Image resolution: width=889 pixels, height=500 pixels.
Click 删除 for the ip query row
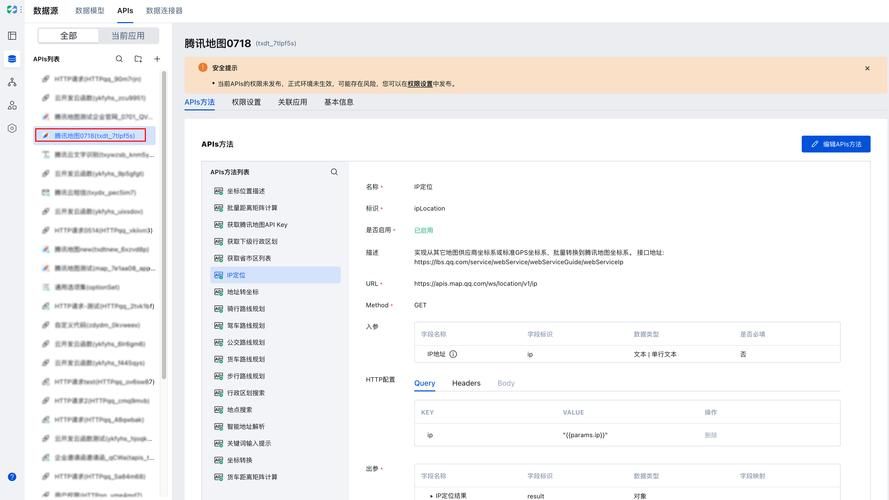(x=710, y=435)
